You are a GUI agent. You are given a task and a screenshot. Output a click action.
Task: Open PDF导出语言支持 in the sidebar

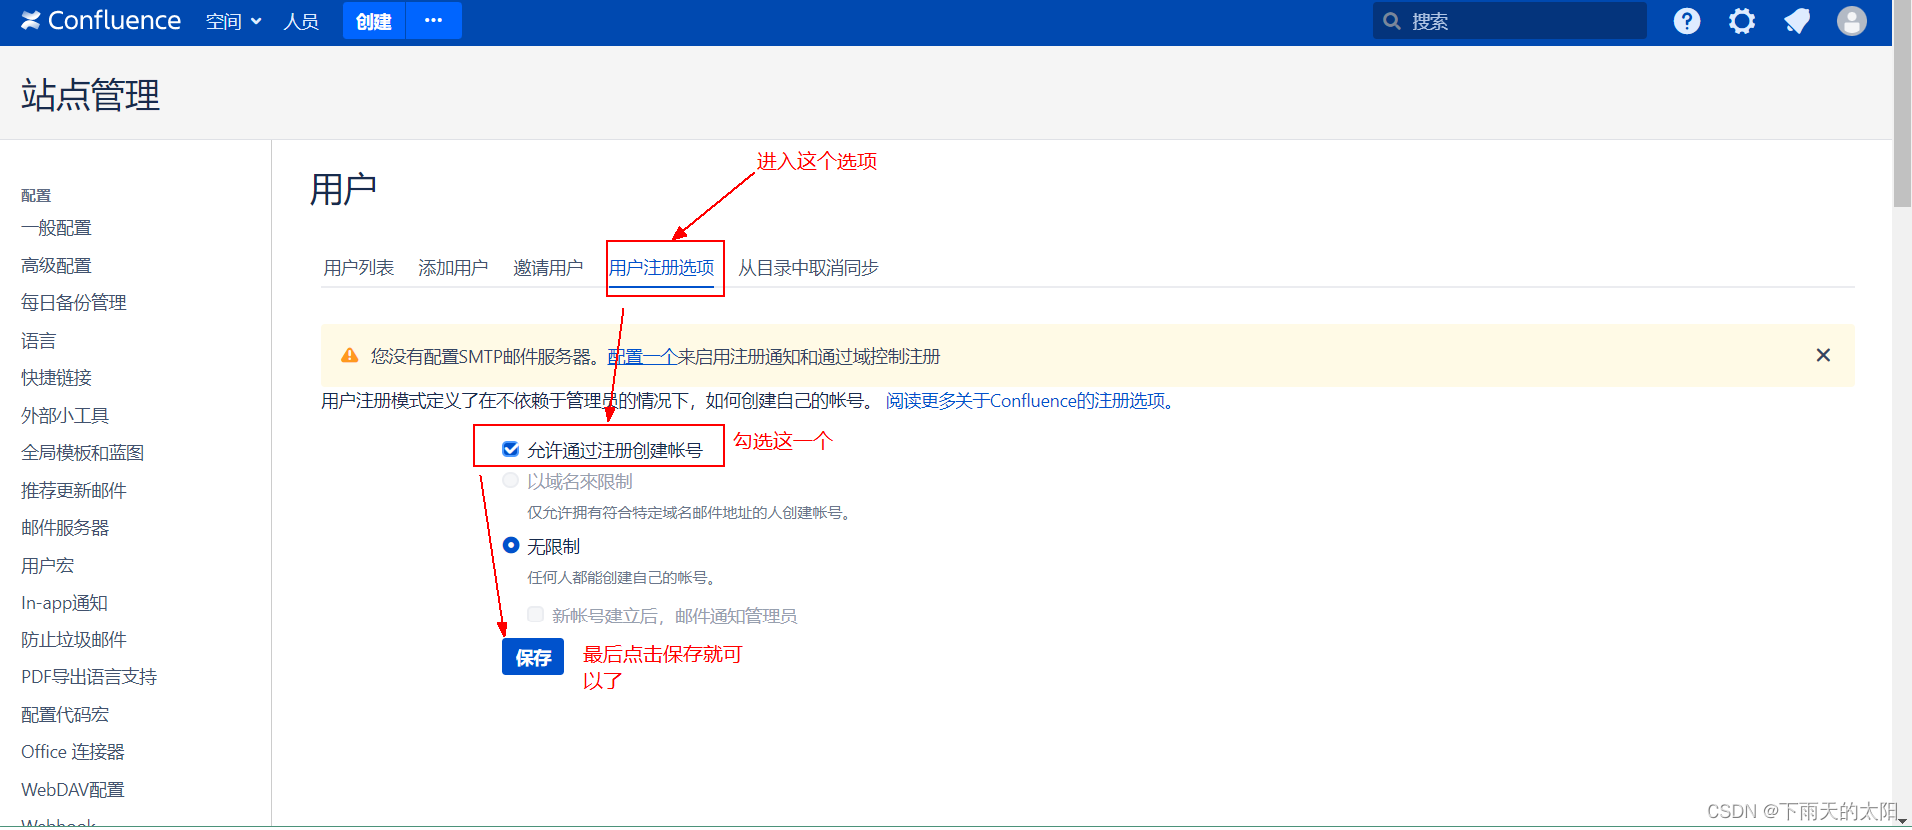pyautogui.click(x=89, y=677)
